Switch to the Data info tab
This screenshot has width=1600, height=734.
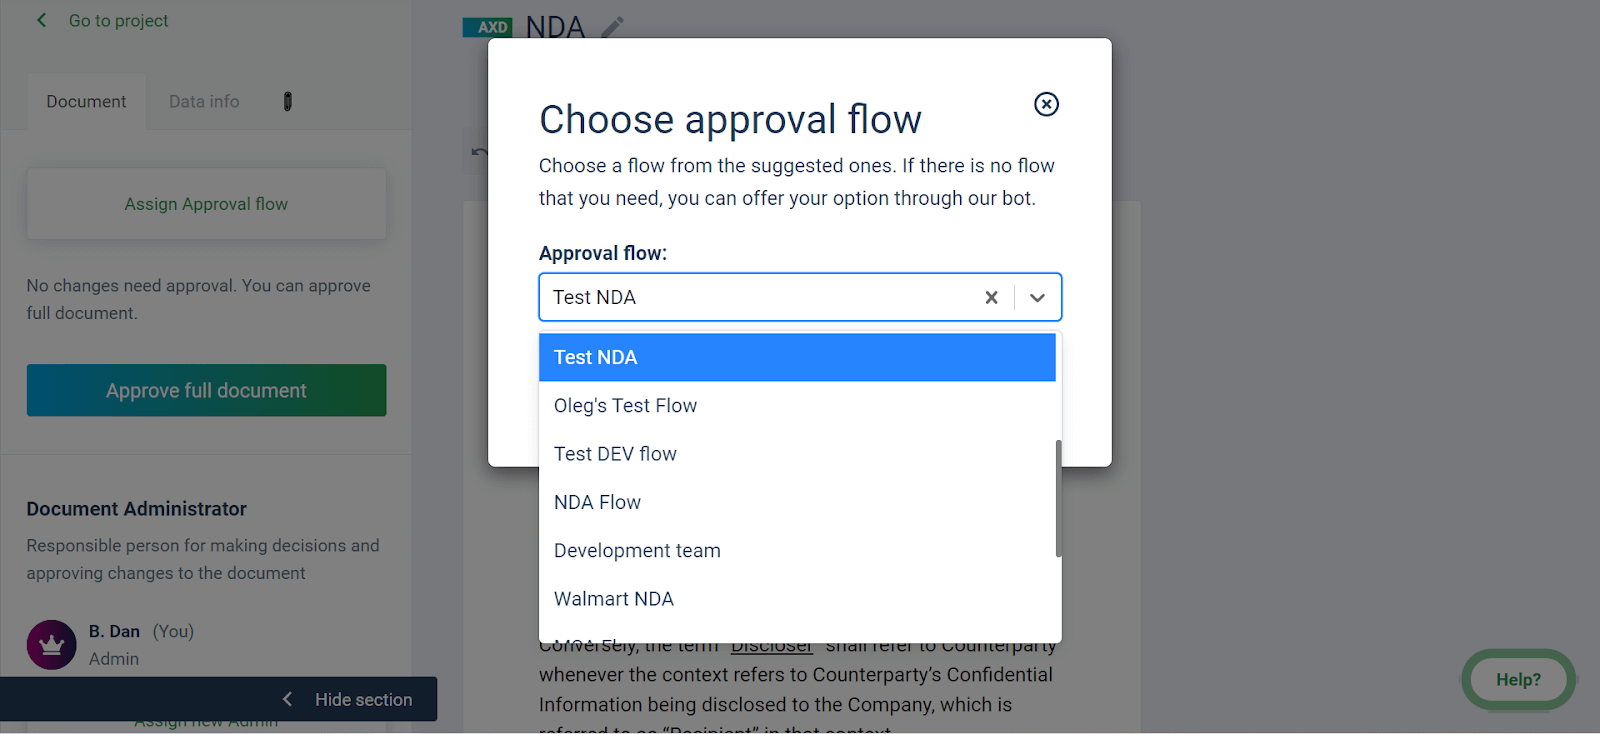tap(204, 101)
